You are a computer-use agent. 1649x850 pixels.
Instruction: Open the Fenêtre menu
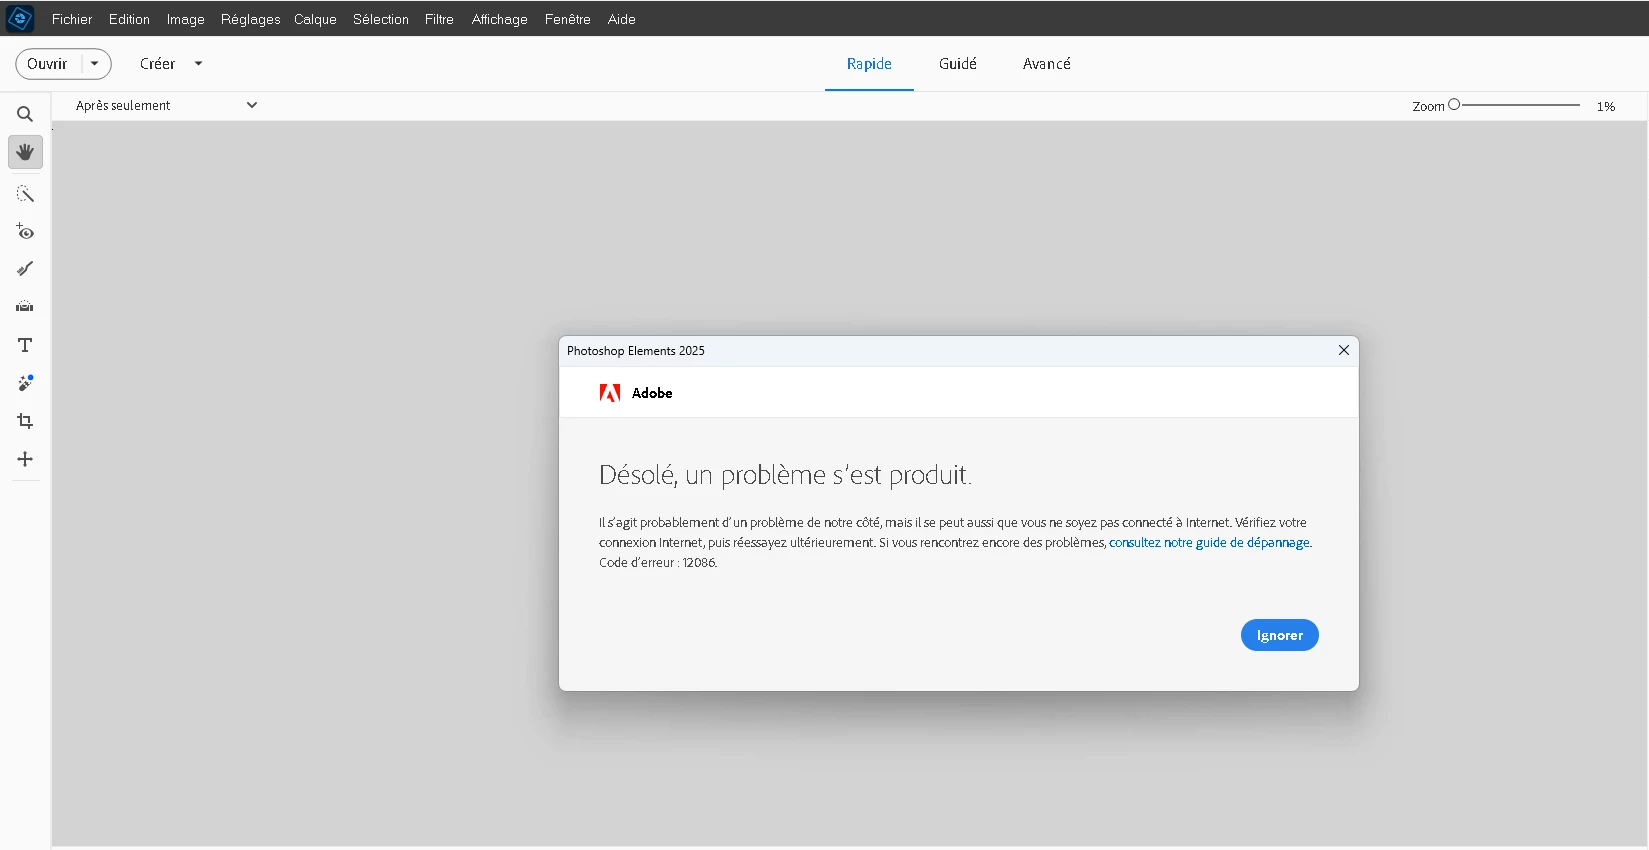(x=568, y=19)
